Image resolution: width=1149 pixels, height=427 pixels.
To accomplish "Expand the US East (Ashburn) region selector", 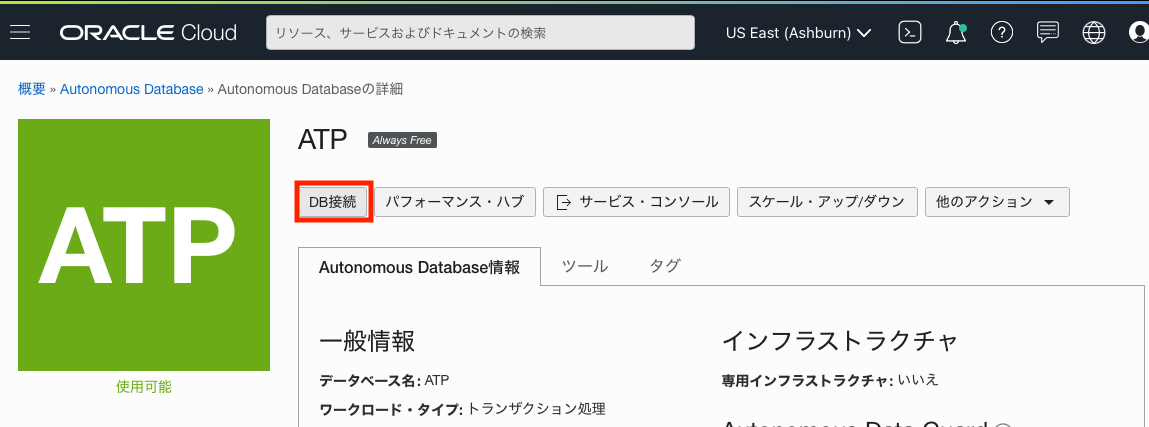I will coord(798,33).
